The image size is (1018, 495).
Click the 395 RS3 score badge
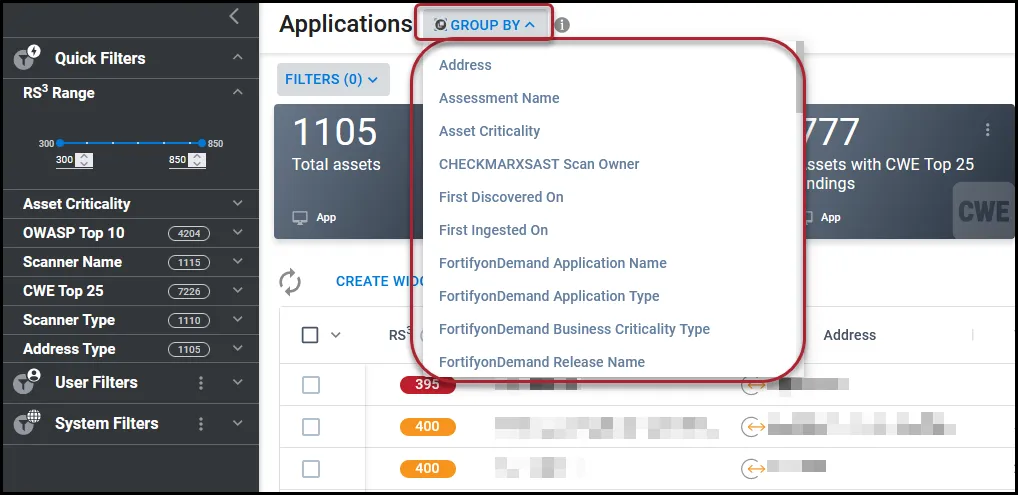click(x=427, y=385)
